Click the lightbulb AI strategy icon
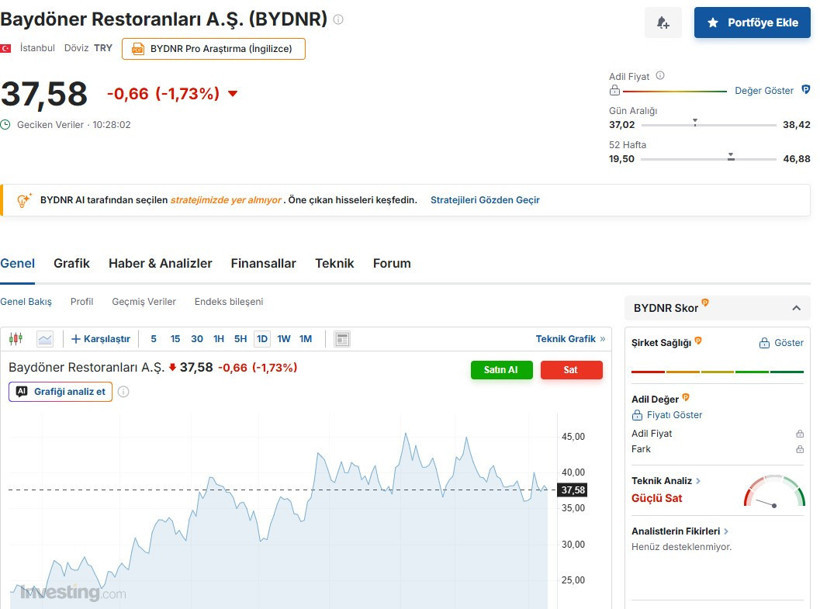 tap(24, 200)
